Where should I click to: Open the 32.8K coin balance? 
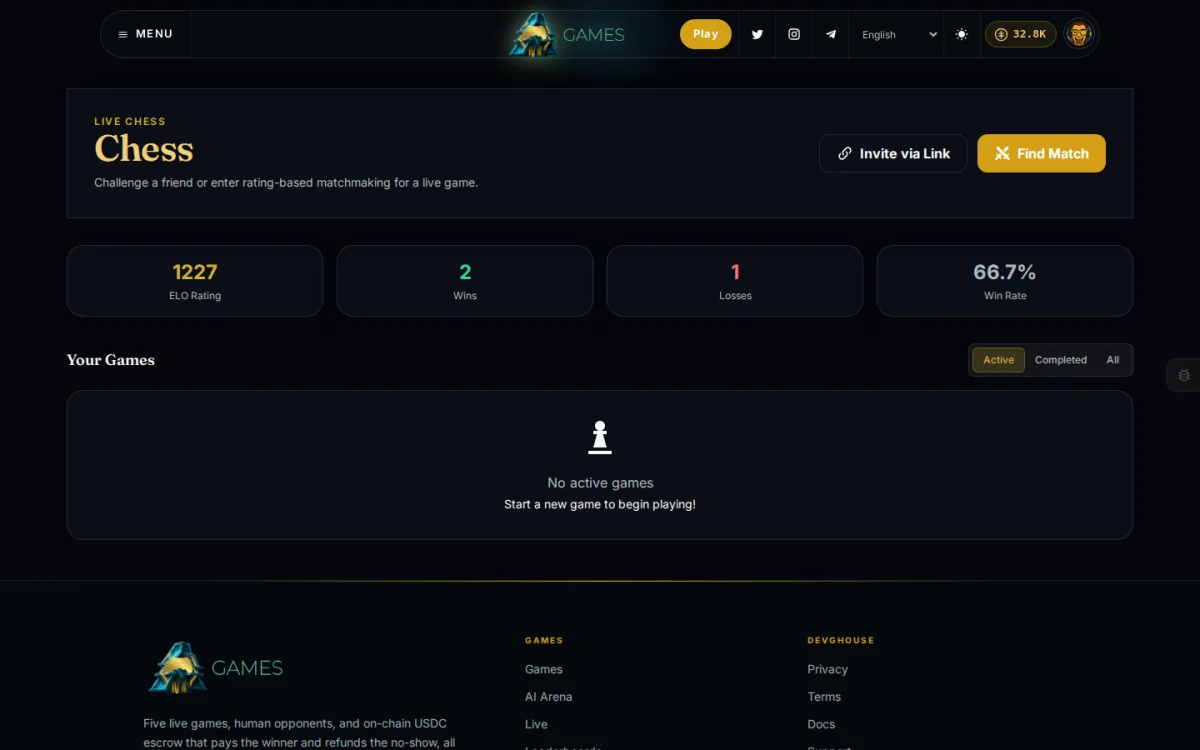pyautogui.click(x=1021, y=34)
